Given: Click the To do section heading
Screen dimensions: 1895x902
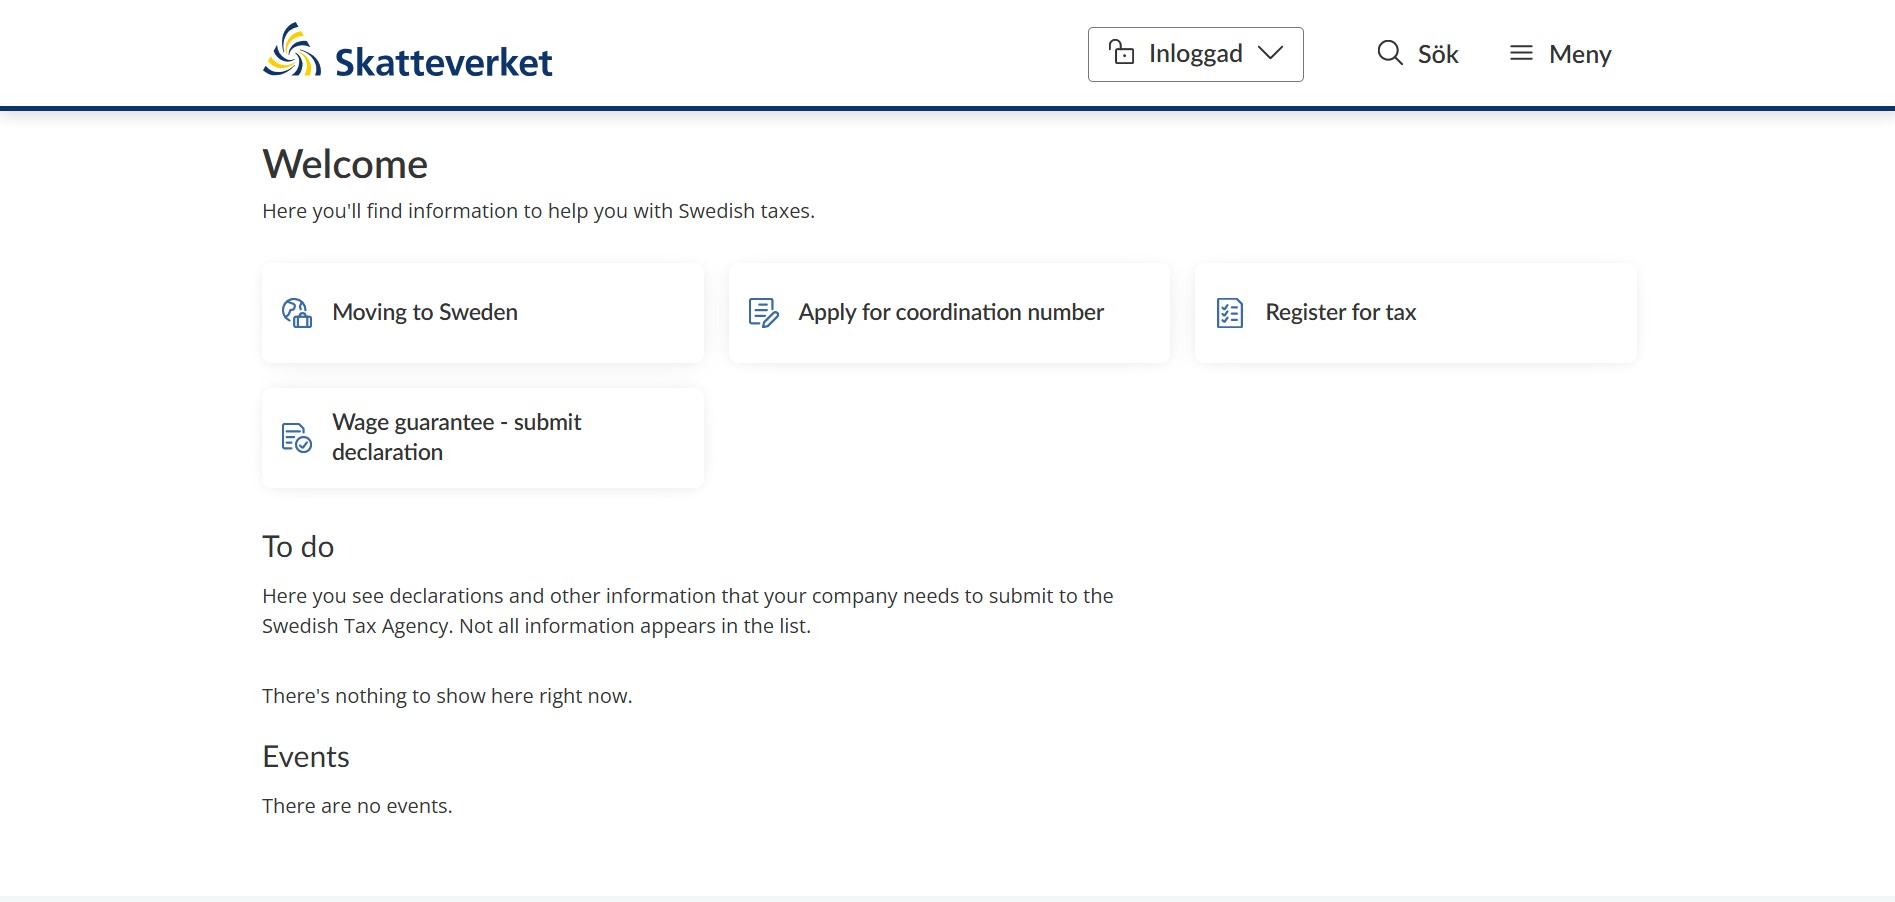Looking at the screenshot, I should [298, 547].
